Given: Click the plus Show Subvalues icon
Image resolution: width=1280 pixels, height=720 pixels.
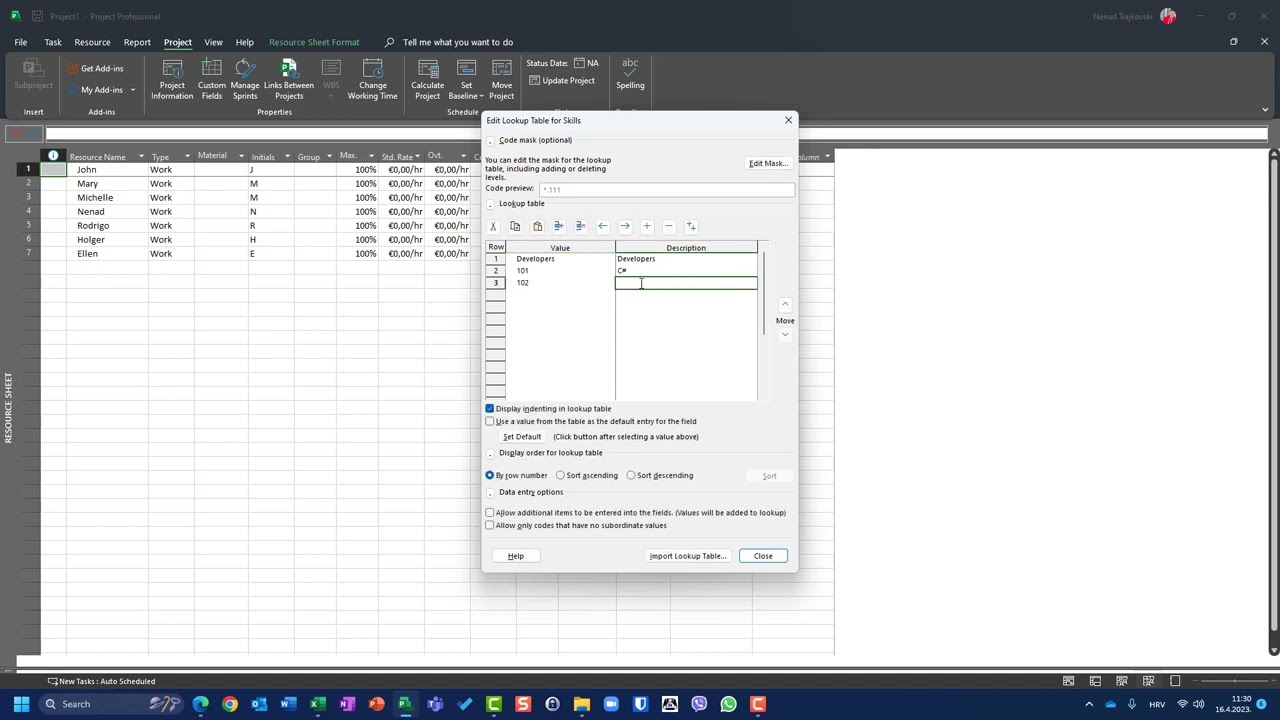Looking at the screenshot, I should coord(647,227).
